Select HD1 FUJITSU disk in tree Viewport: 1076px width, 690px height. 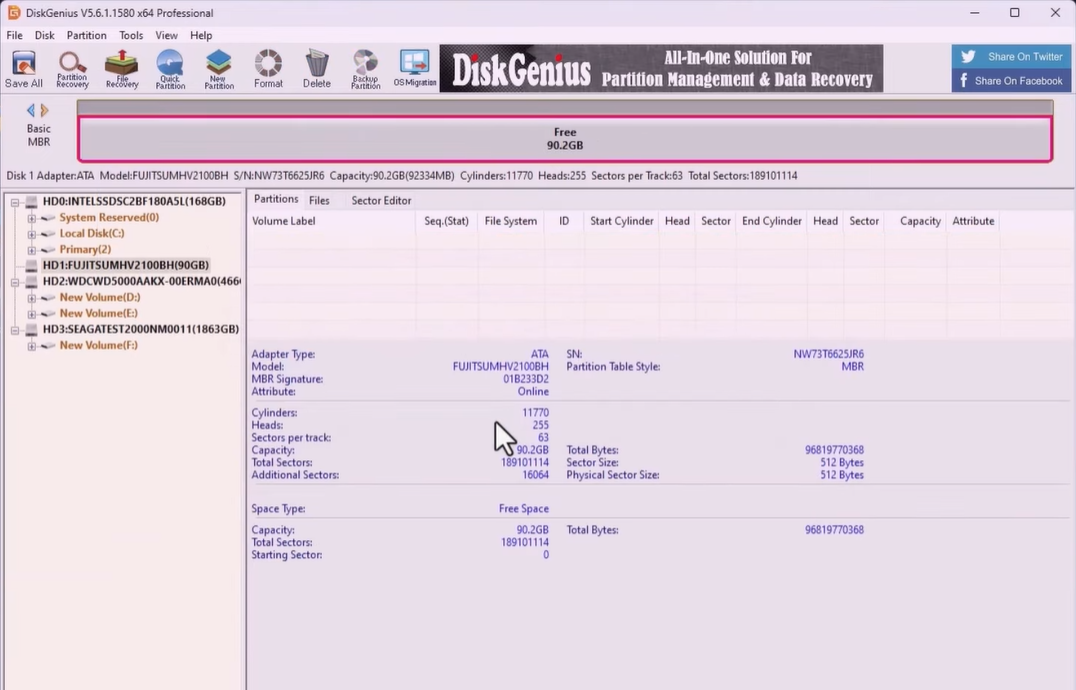pos(125,266)
